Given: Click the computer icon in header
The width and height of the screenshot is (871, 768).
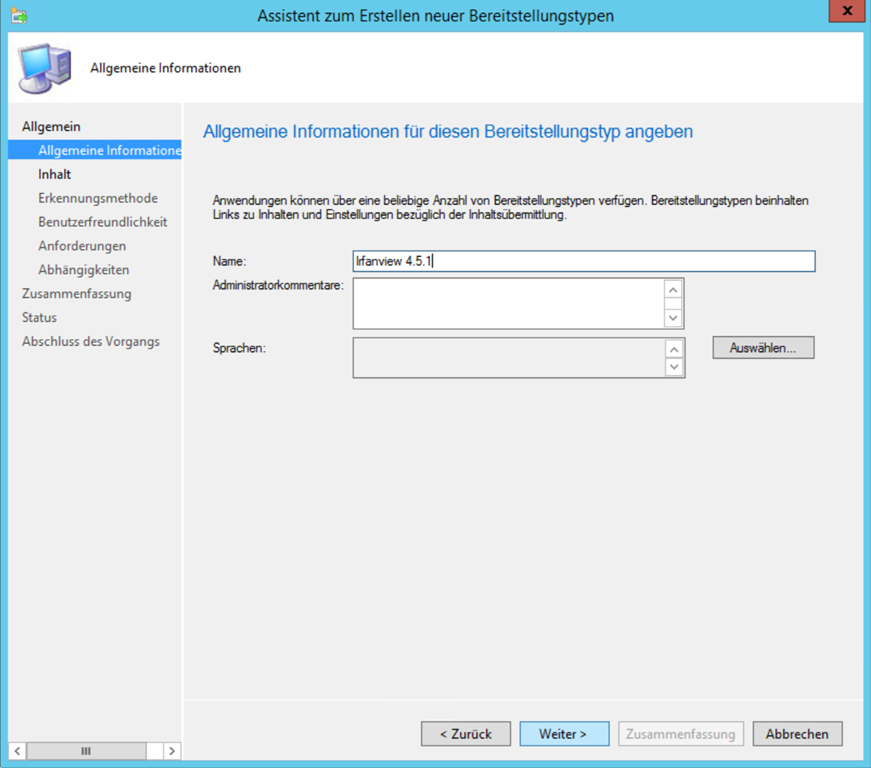Looking at the screenshot, I should (x=46, y=68).
